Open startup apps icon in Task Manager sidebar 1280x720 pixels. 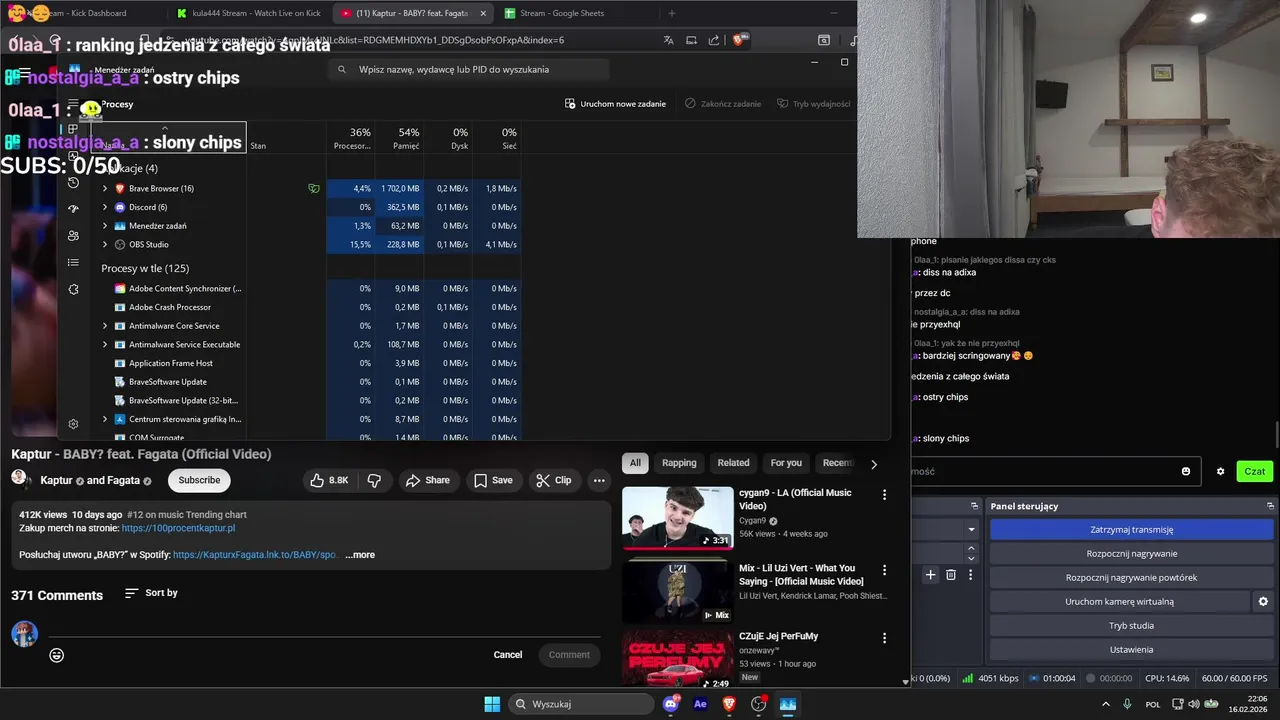point(73,209)
